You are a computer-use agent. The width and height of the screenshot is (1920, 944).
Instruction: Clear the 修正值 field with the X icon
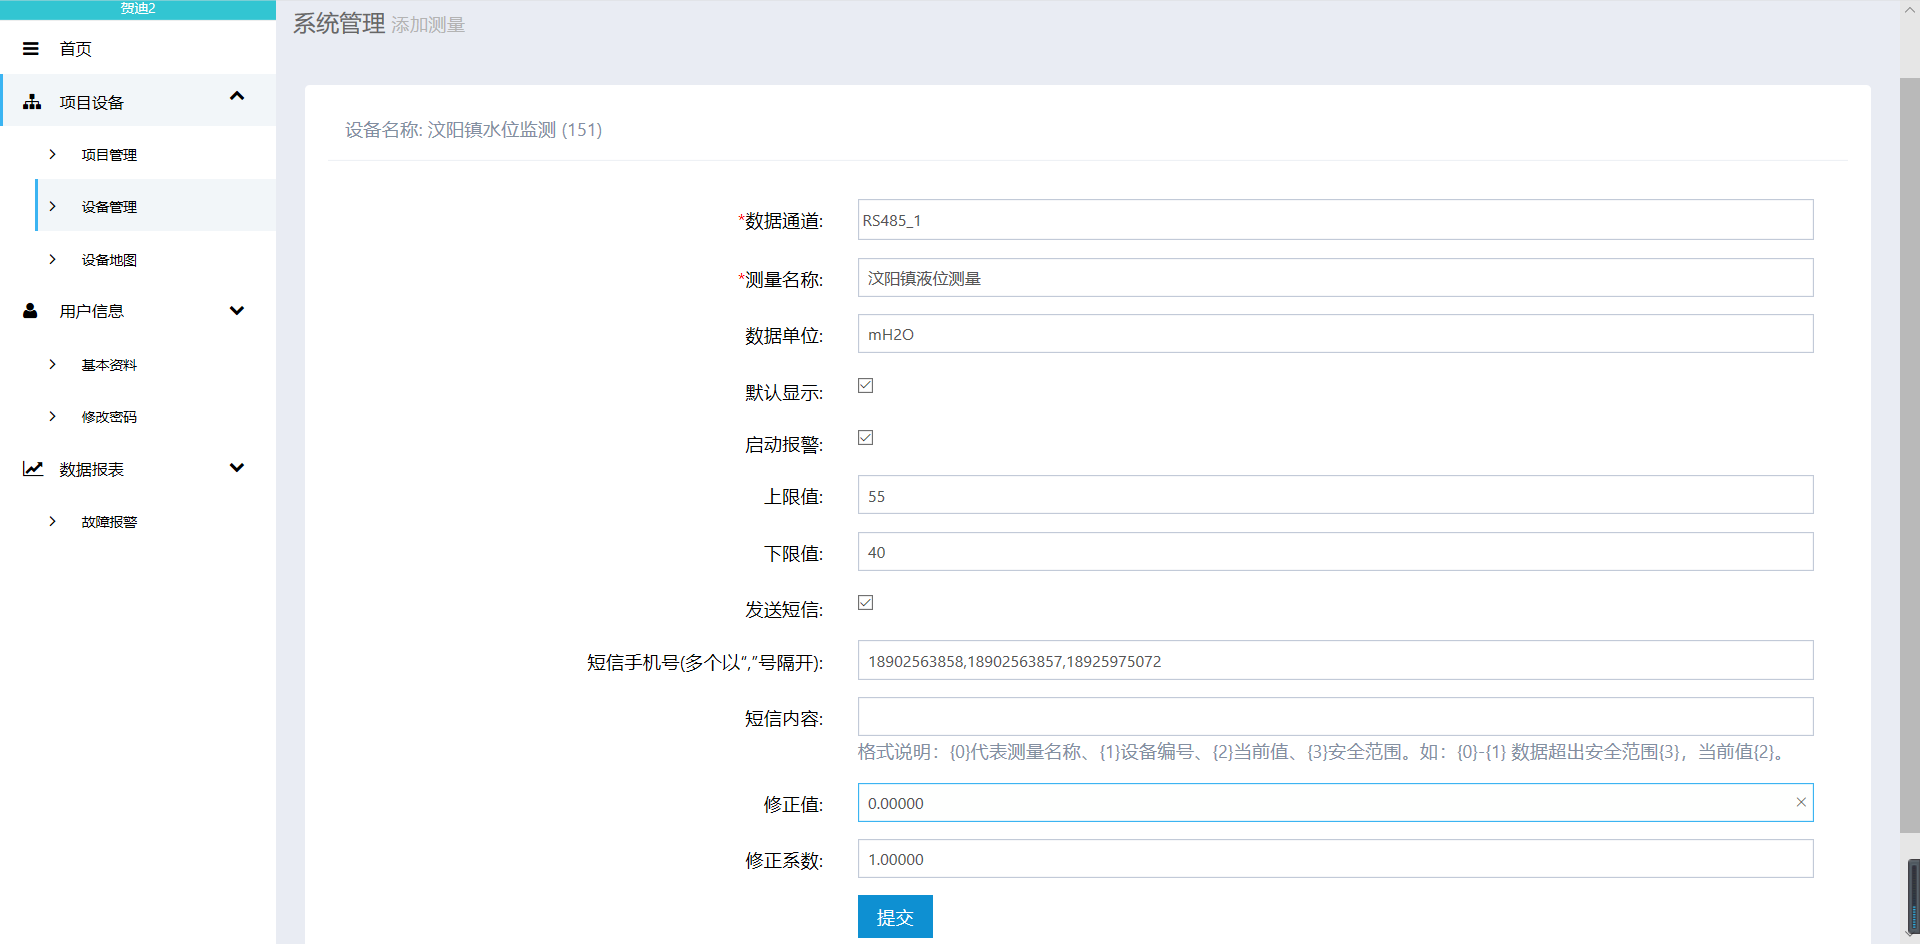1800,802
